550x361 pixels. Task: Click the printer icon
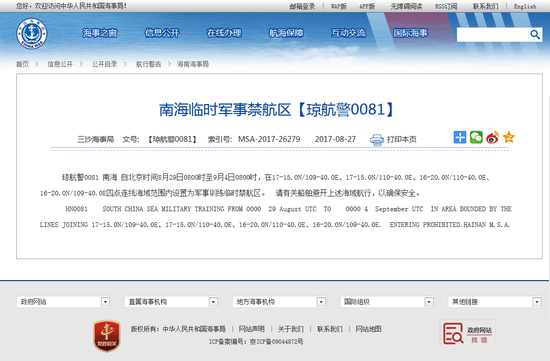pos(377,140)
